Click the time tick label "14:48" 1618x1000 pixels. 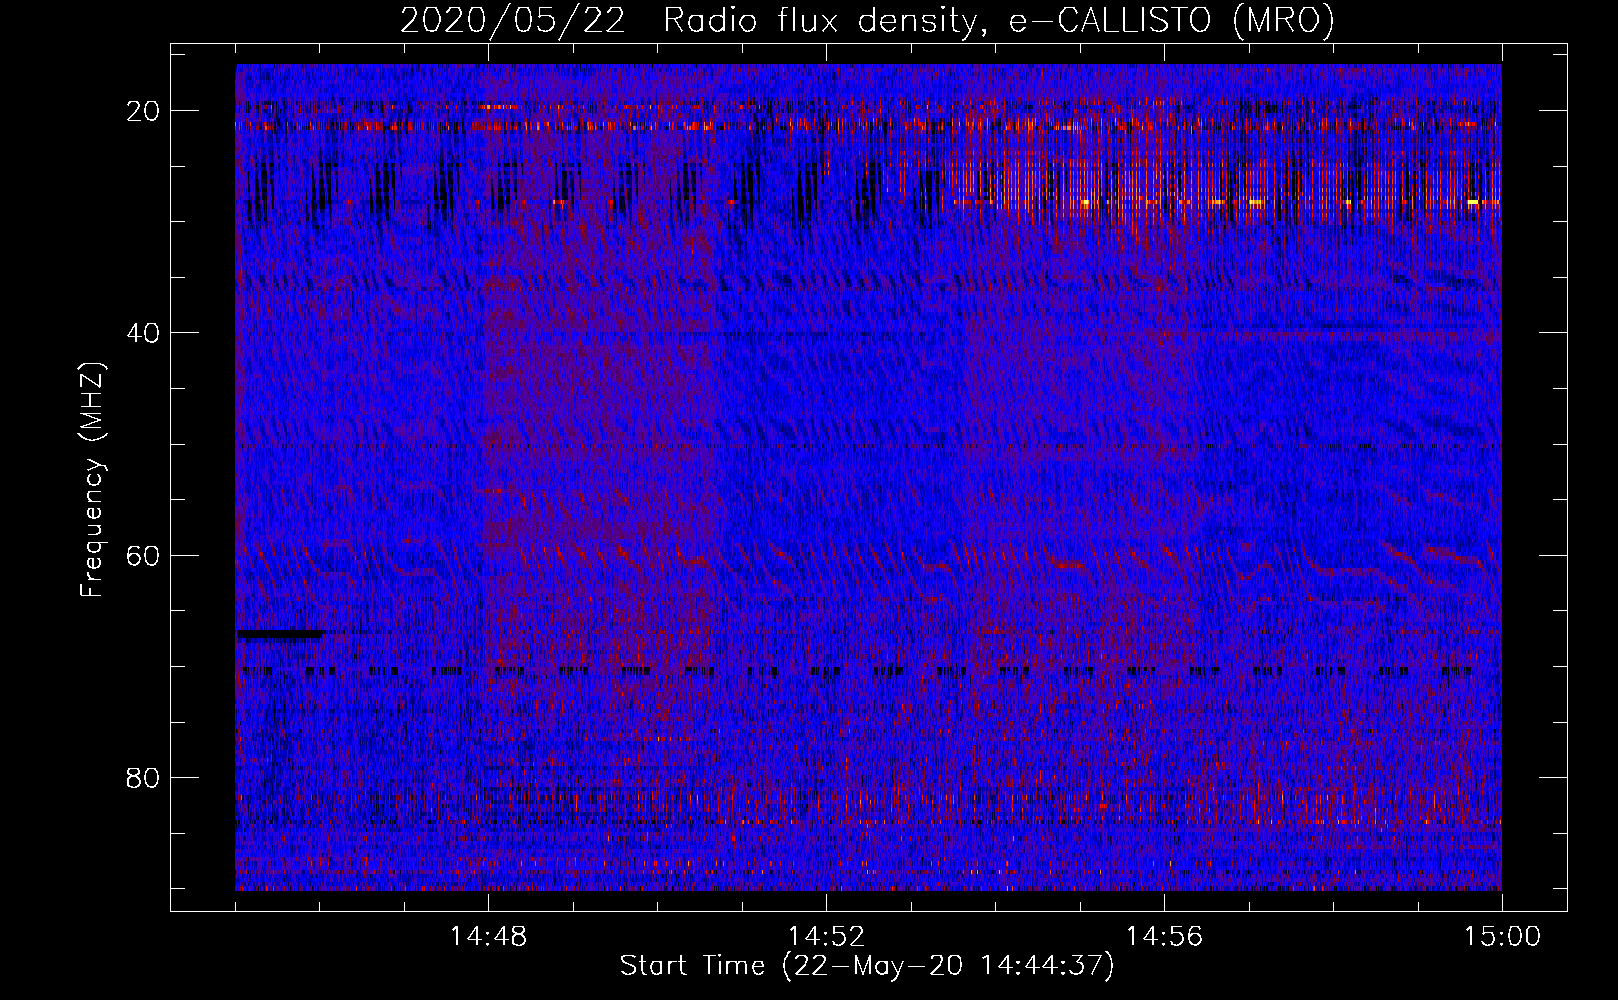point(488,937)
